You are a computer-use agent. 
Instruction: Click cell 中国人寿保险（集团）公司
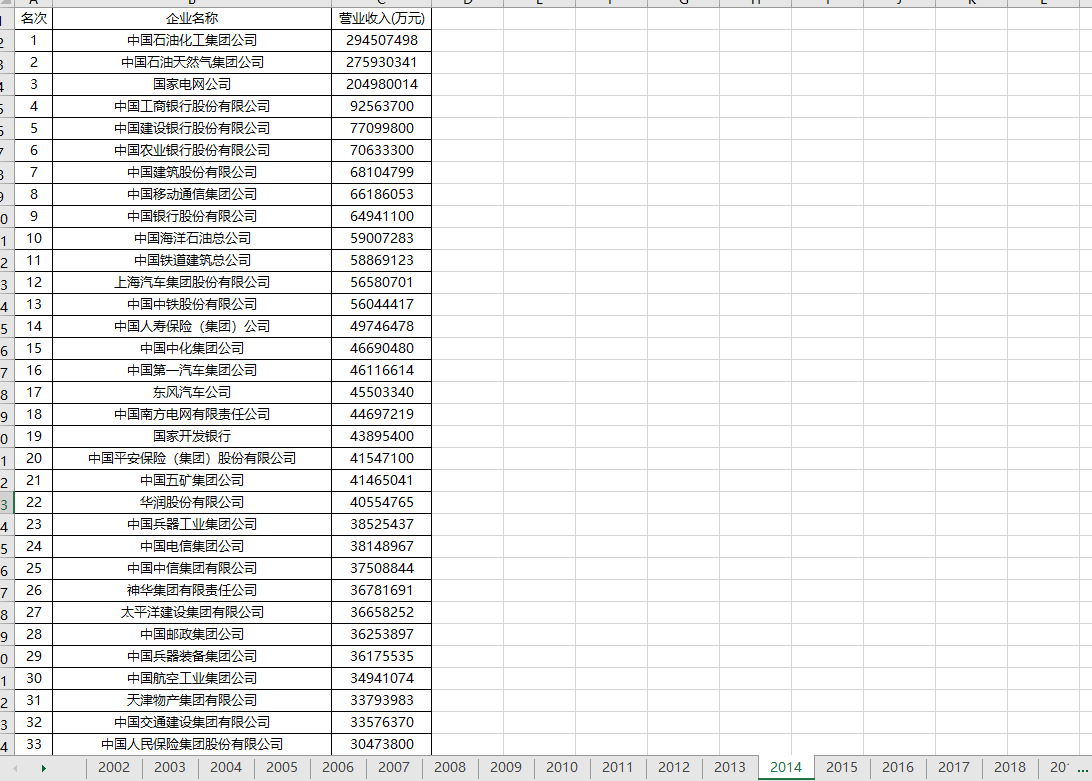192,326
